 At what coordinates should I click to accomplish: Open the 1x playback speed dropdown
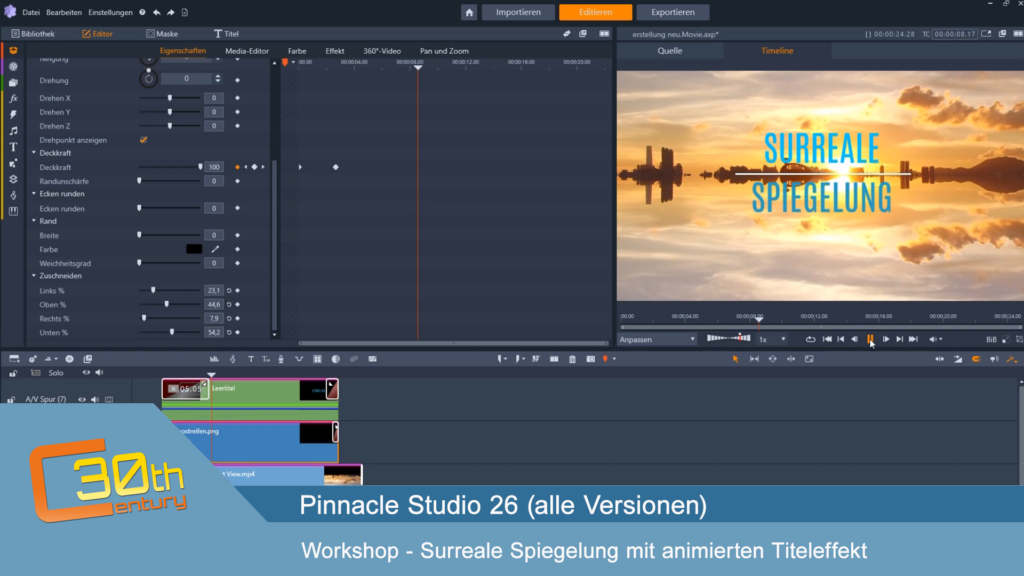(771, 340)
